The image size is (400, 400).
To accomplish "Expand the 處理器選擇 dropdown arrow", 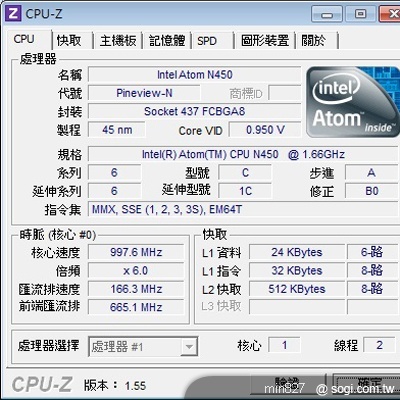I will point(189,347).
